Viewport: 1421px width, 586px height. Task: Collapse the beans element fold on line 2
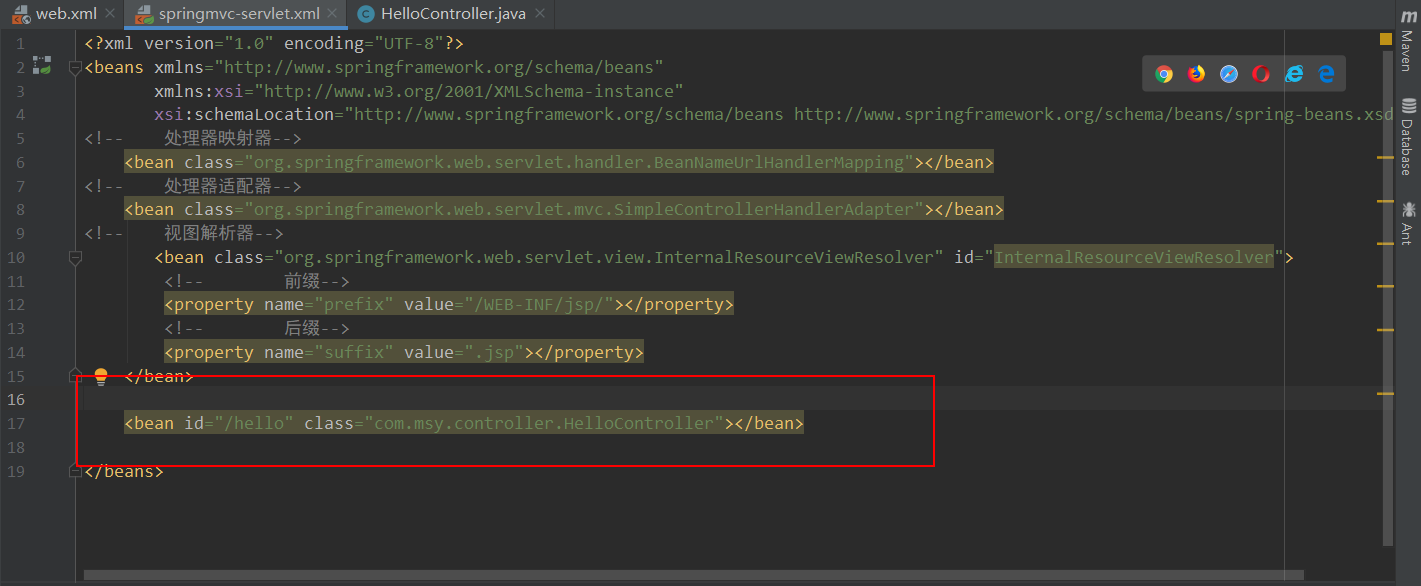[75, 67]
